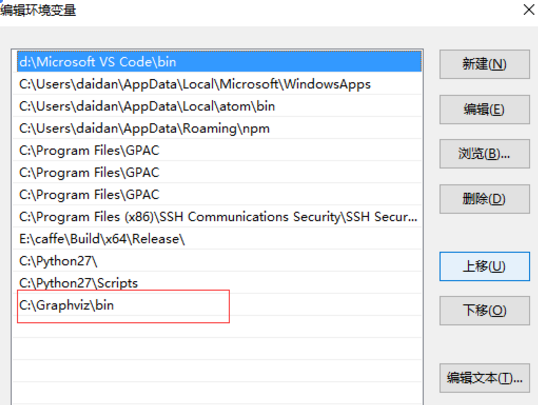This screenshot has width=538, height=405.
Task: Select the E:\caffe\Build\x64\Release\ row
Action: [x=219, y=239]
